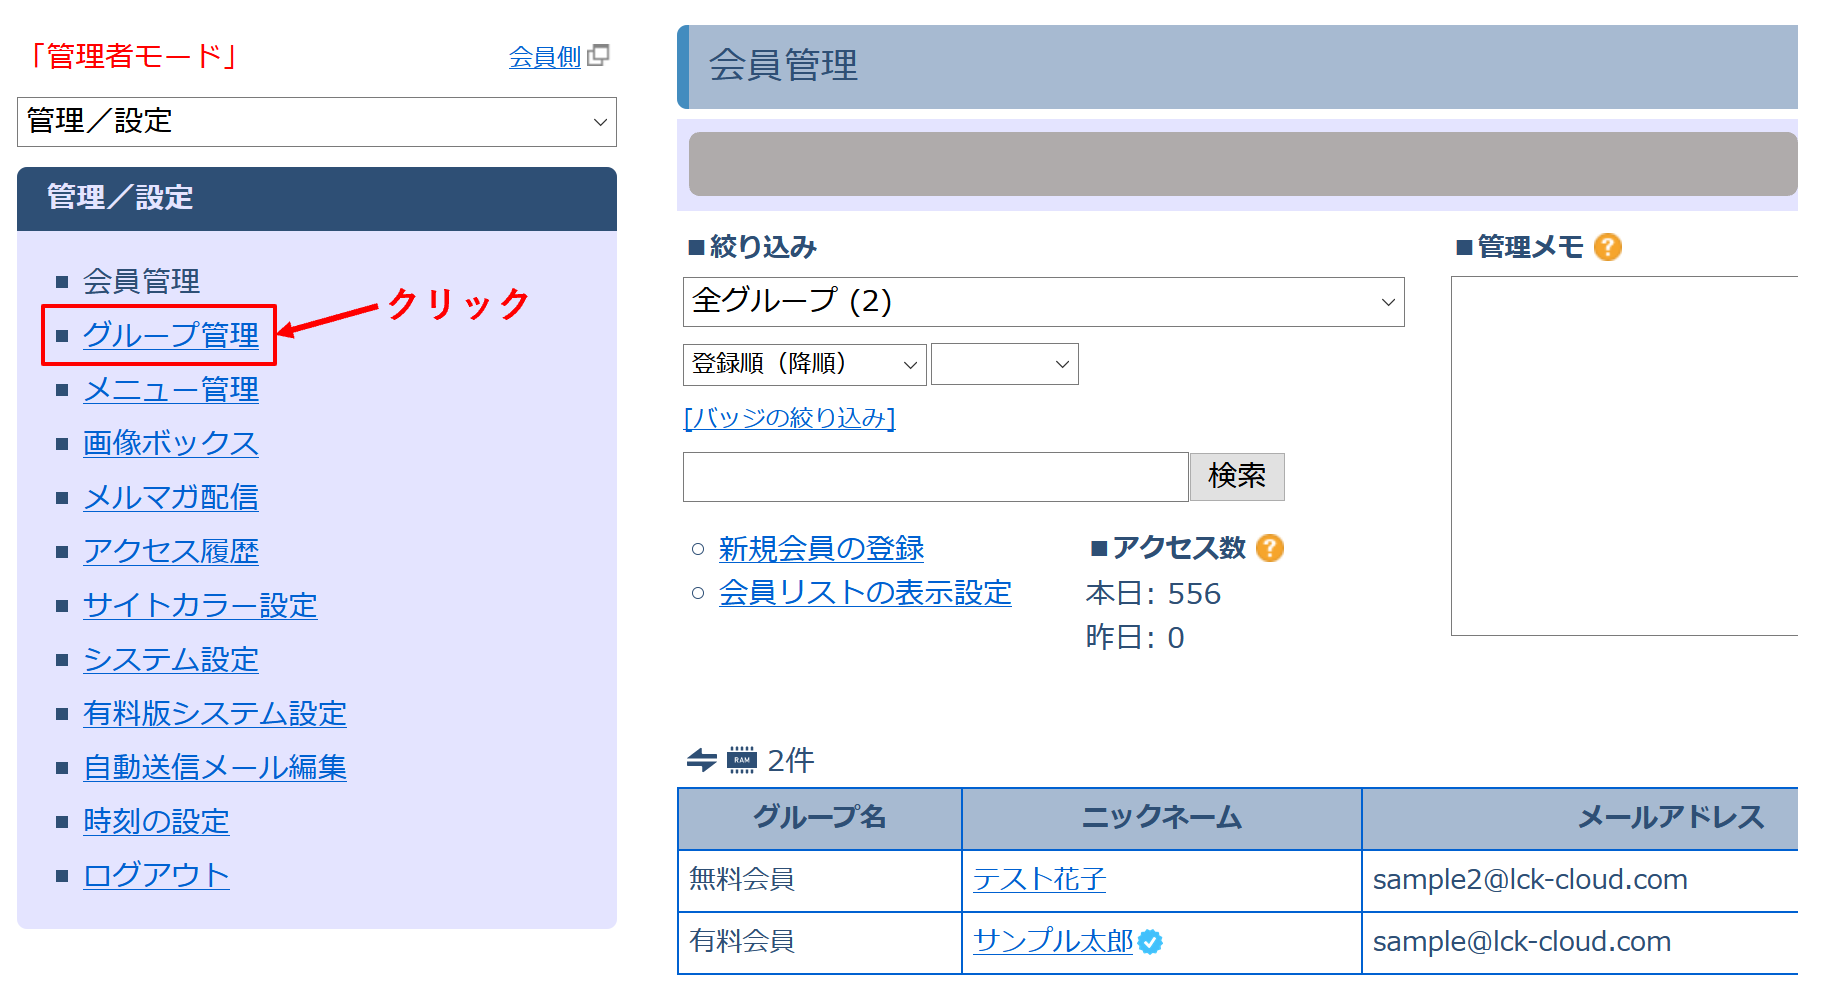
Task: Click the member search text field
Action: 935,477
